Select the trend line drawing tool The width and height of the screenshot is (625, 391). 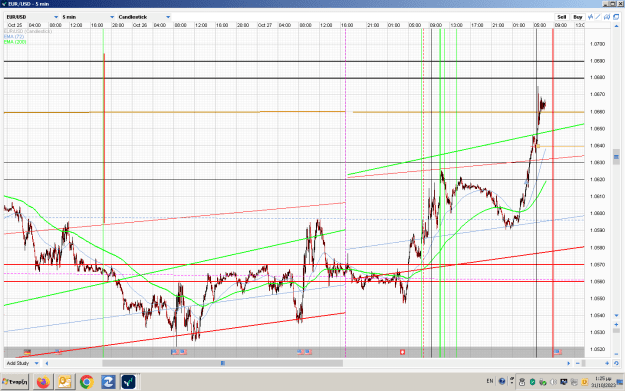598,17
